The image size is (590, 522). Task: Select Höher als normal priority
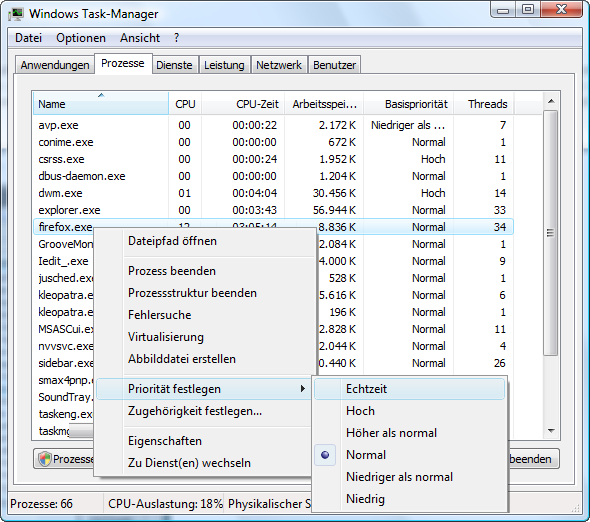point(410,433)
